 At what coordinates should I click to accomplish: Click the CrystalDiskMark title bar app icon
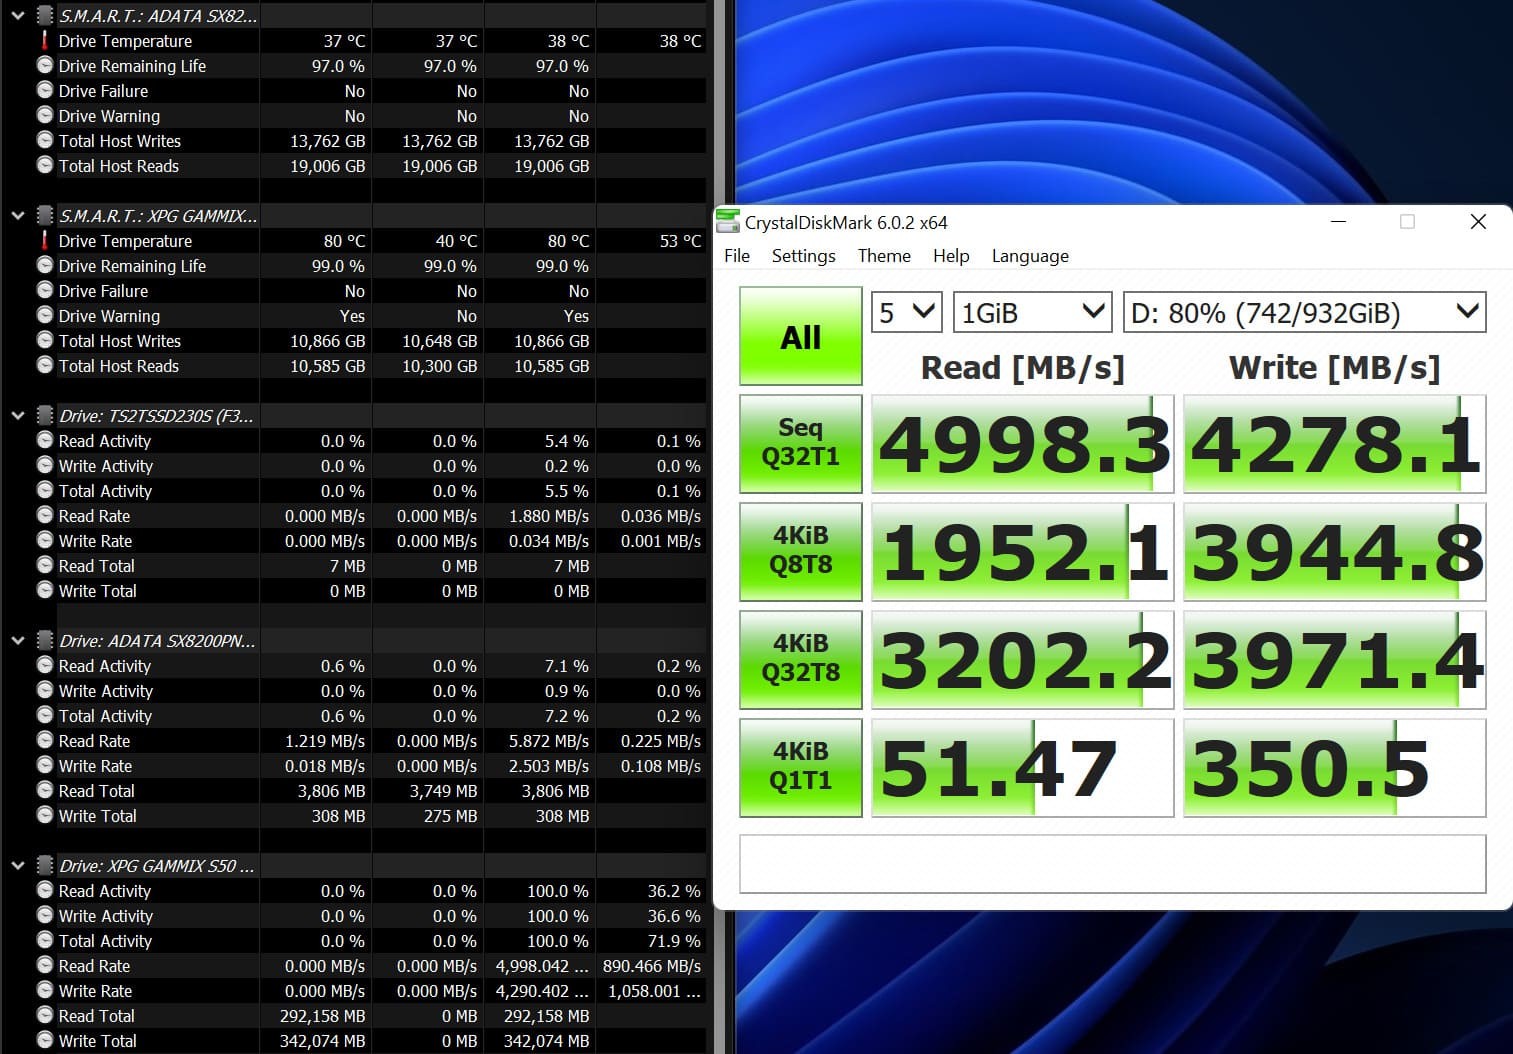729,222
